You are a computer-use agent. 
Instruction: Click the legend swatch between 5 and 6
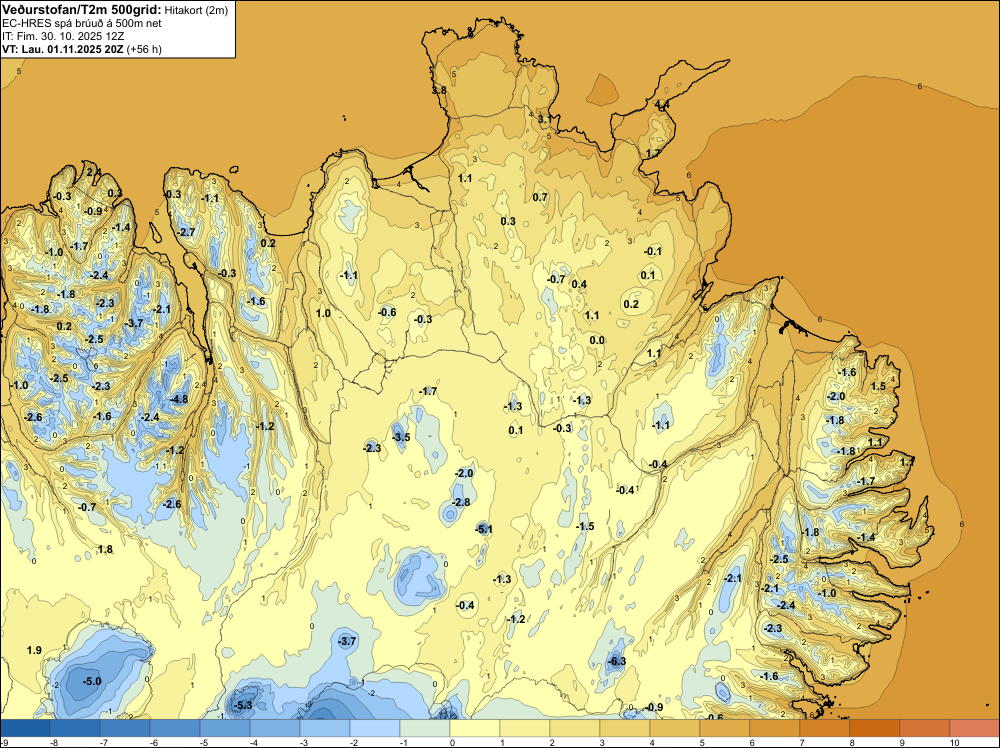click(x=724, y=728)
